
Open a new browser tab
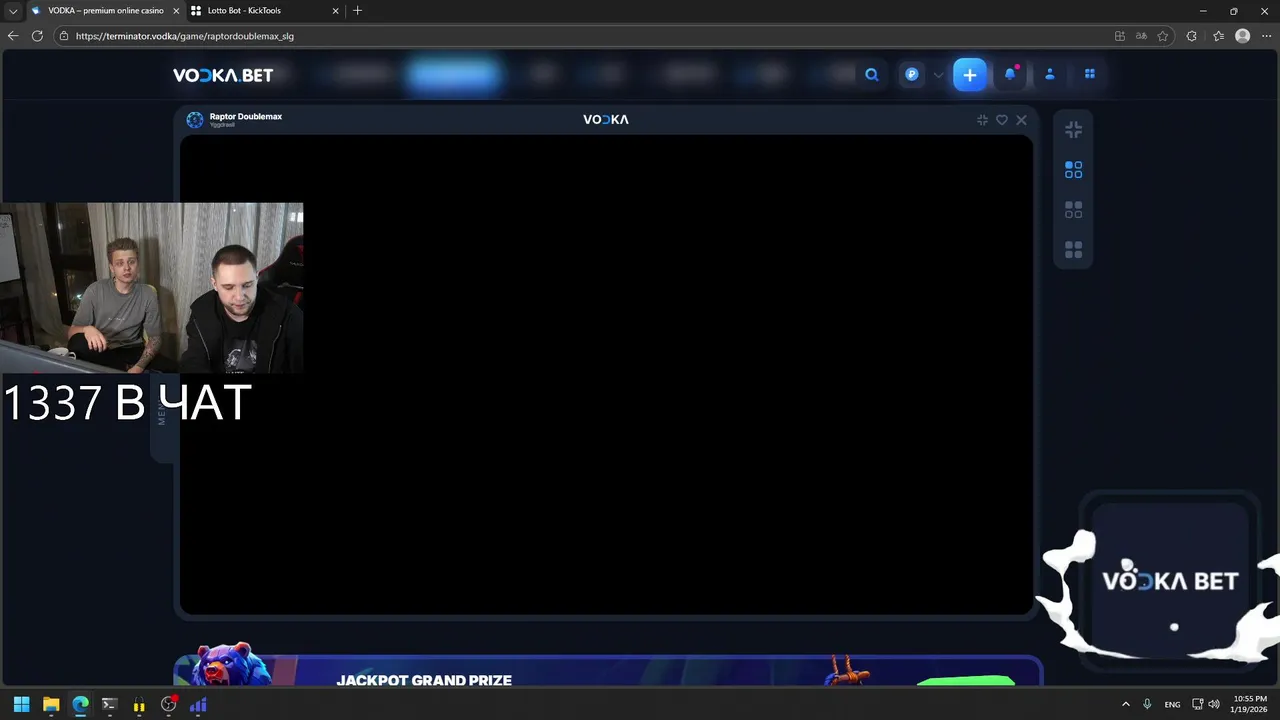(x=357, y=11)
